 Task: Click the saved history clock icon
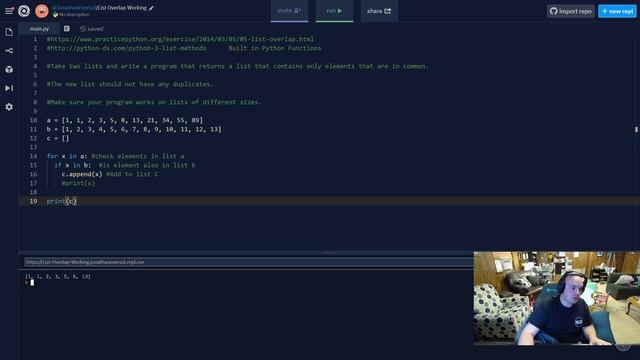point(83,29)
